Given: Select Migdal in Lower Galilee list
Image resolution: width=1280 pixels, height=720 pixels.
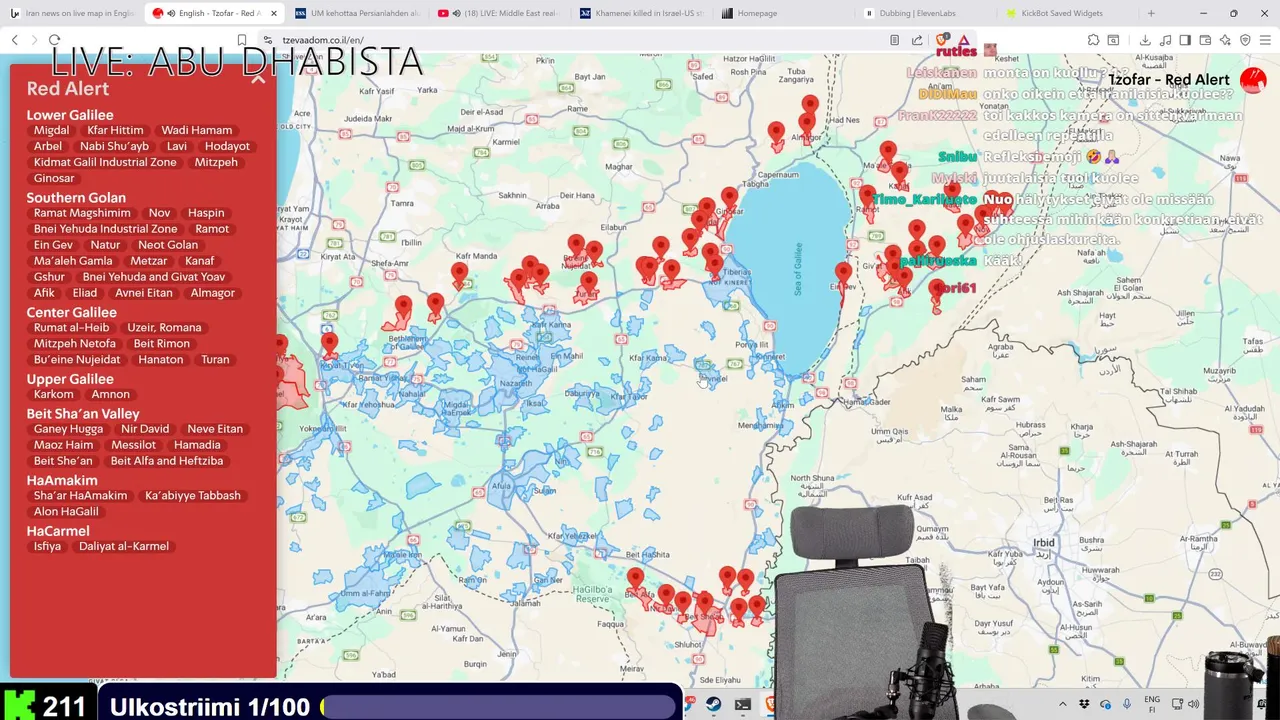Looking at the screenshot, I should (x=51, y=130).
